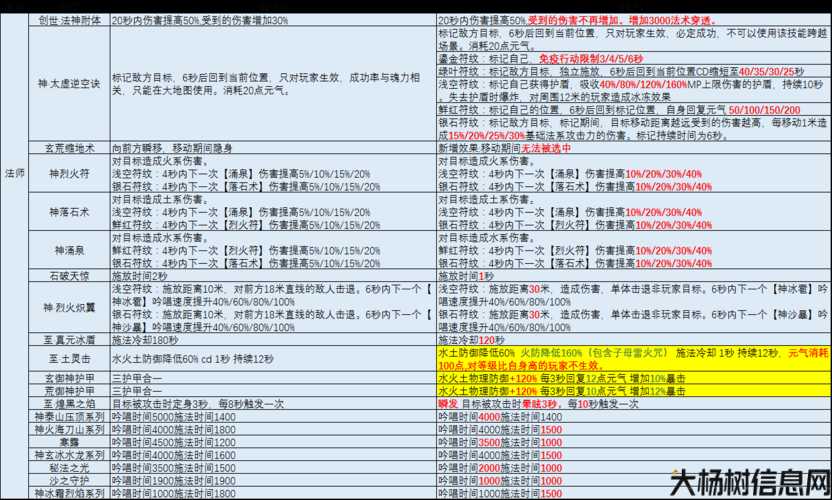Click the 玄御神护甲 skill name cell

[70, 378]
